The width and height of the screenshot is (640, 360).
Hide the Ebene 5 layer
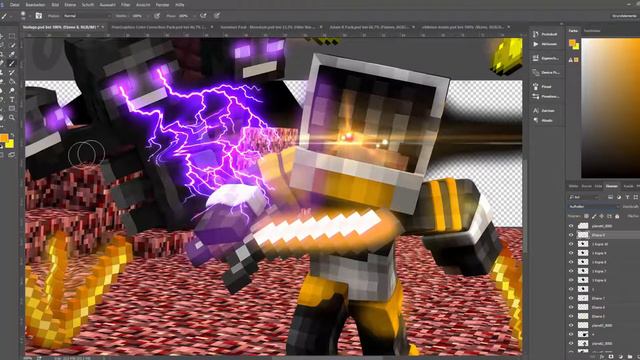(571, 316)
